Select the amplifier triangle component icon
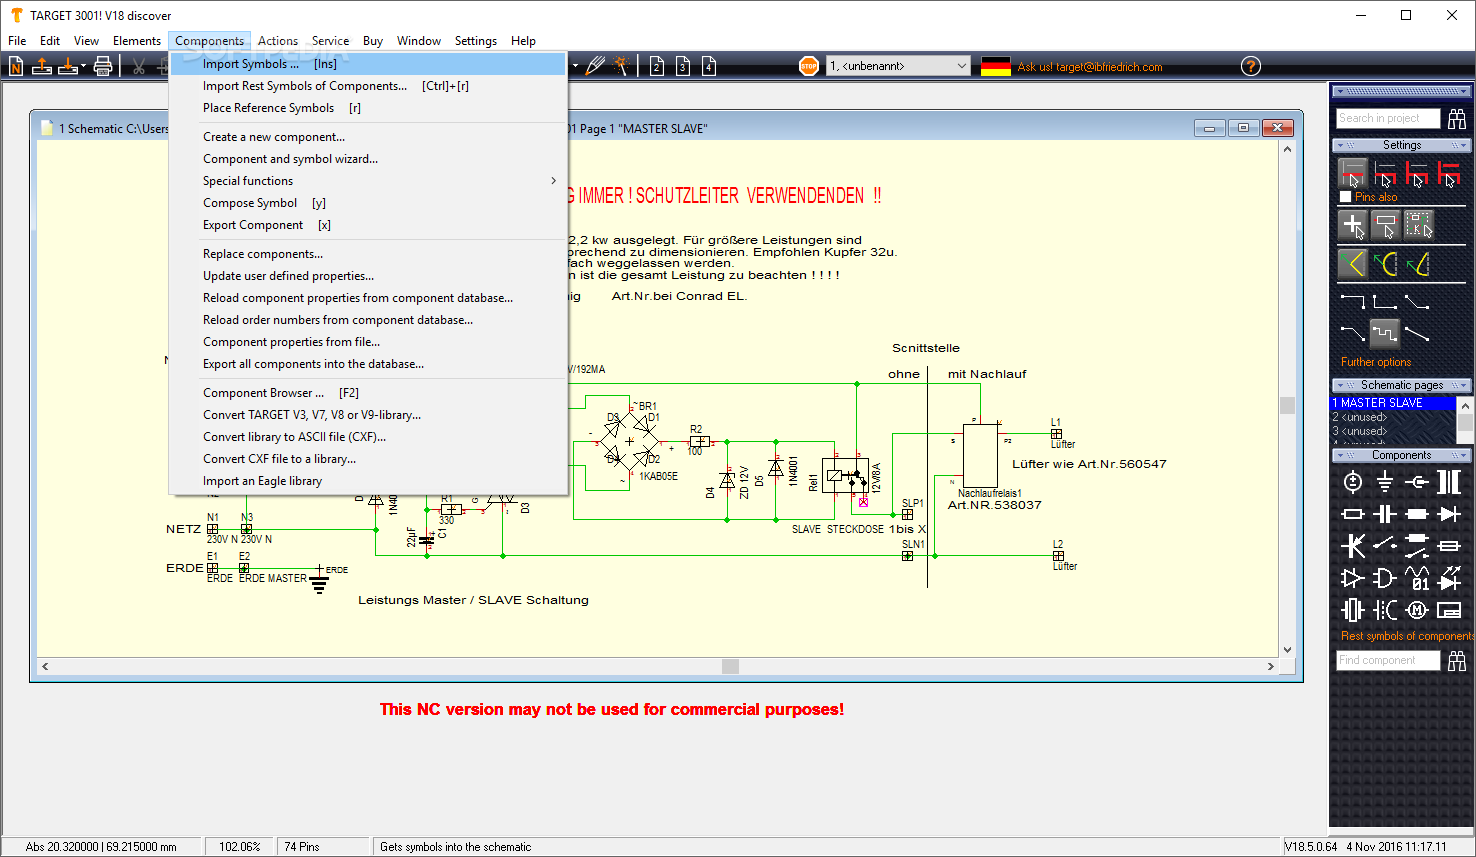This screenshot has width=1476, height=857. (x=1353, y=578)
